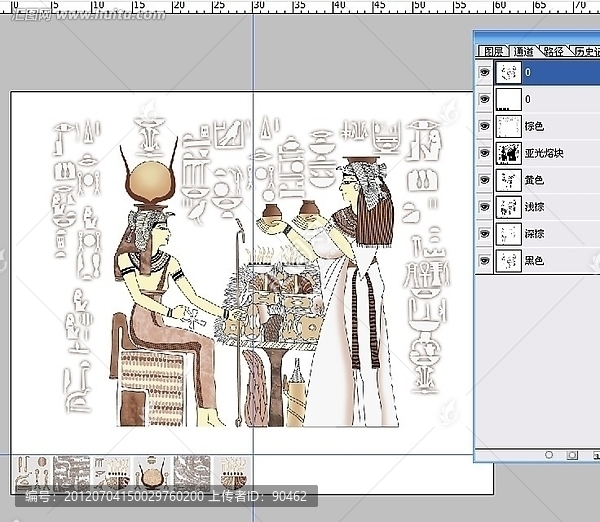
Task: Select the channel named 棕色
Action: [534, 126]
